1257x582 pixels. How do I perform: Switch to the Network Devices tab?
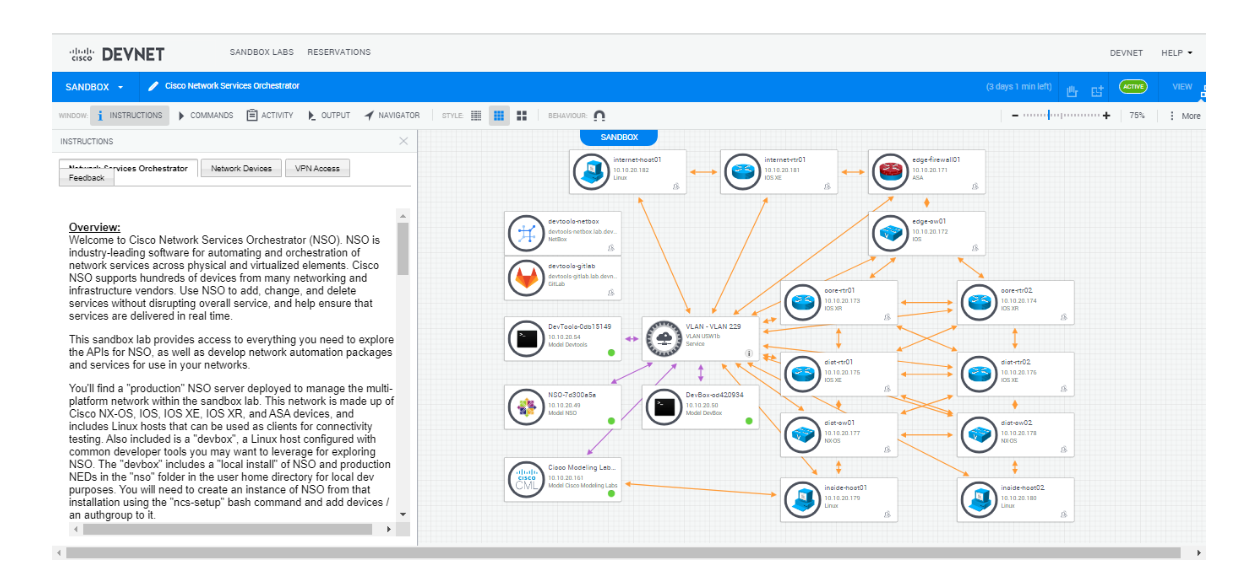coord(240,167)
